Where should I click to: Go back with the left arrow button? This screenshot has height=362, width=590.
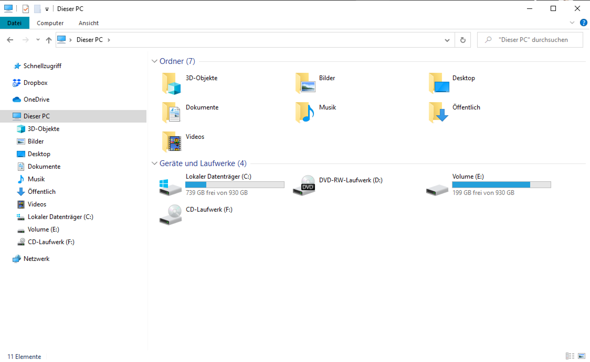[10, 40]
